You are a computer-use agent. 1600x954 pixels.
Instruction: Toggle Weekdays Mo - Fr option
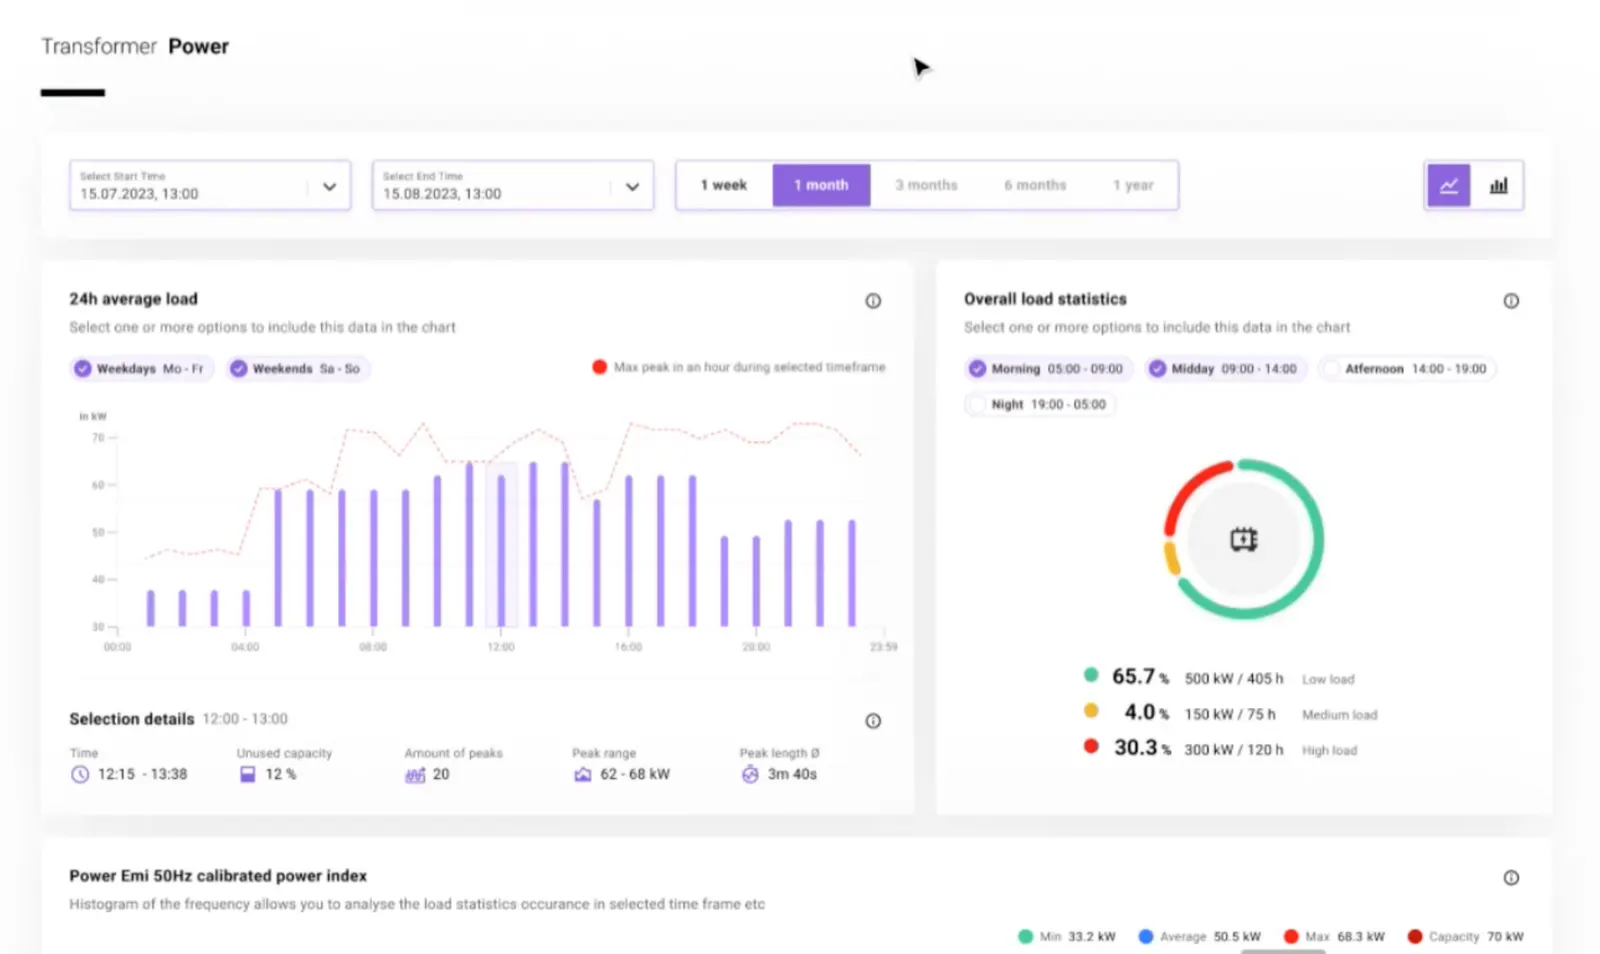tap(141, 369)
